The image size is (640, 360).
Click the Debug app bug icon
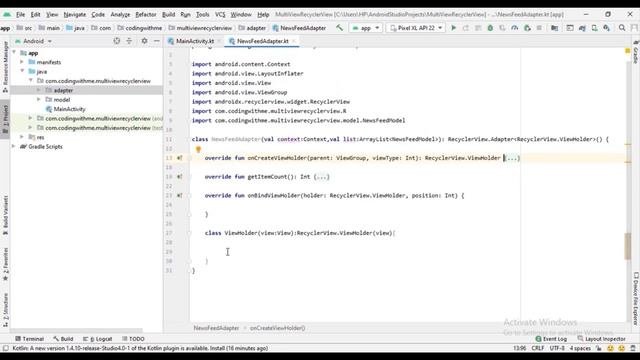point(490,28)
